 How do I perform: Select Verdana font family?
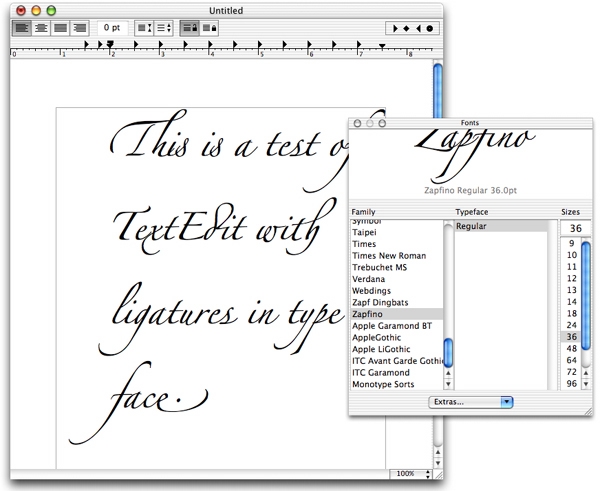pyautogui.click(x=397, y=279)
